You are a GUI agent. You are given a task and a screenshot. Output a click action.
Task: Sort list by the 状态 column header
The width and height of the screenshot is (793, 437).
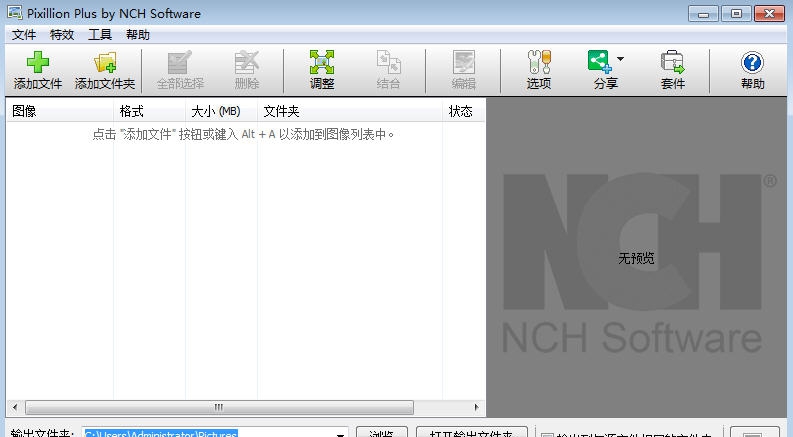pos(463,111)
